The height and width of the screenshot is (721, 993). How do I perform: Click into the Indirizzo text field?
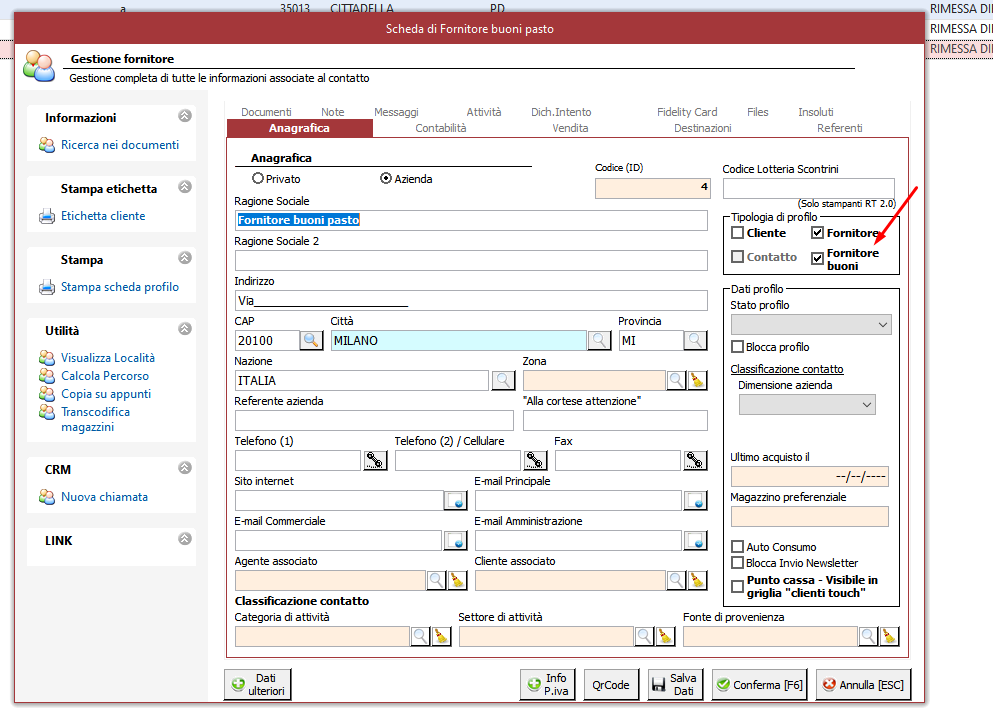(x=470, y=300)
